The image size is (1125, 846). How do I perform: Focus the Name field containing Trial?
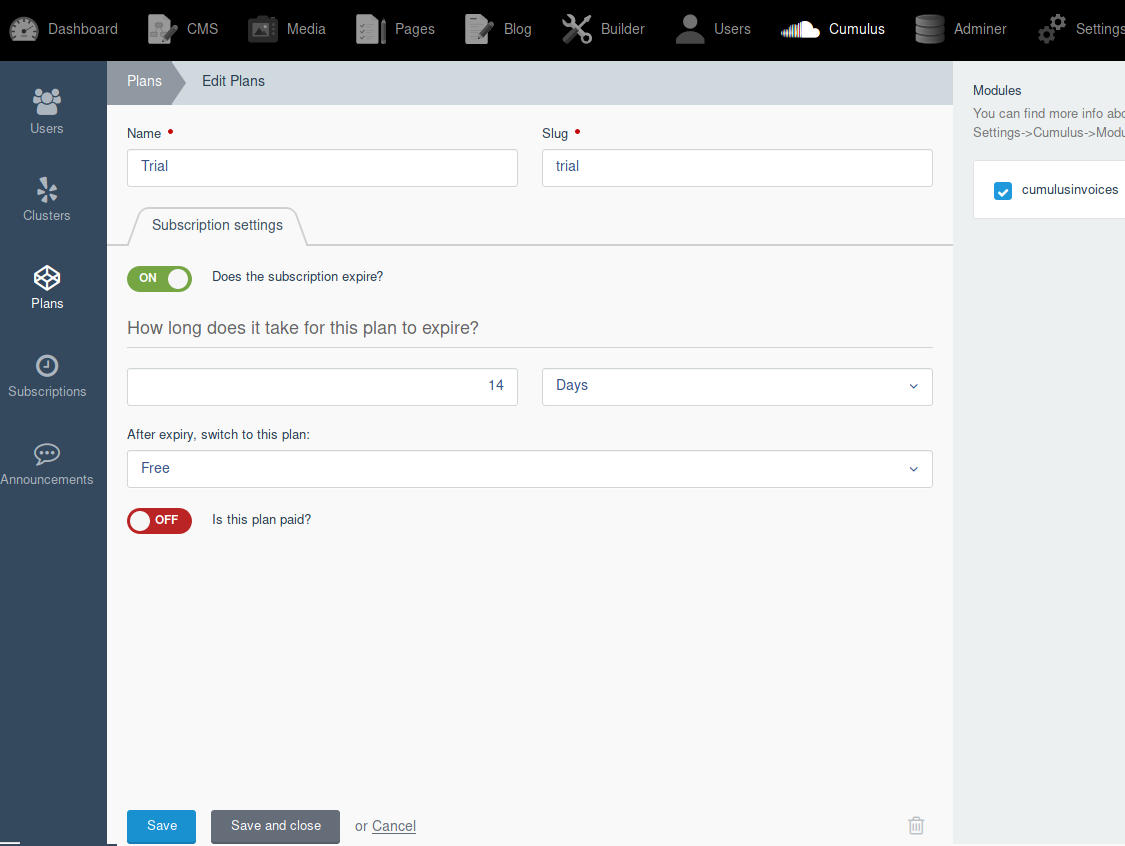coord(322,168)
